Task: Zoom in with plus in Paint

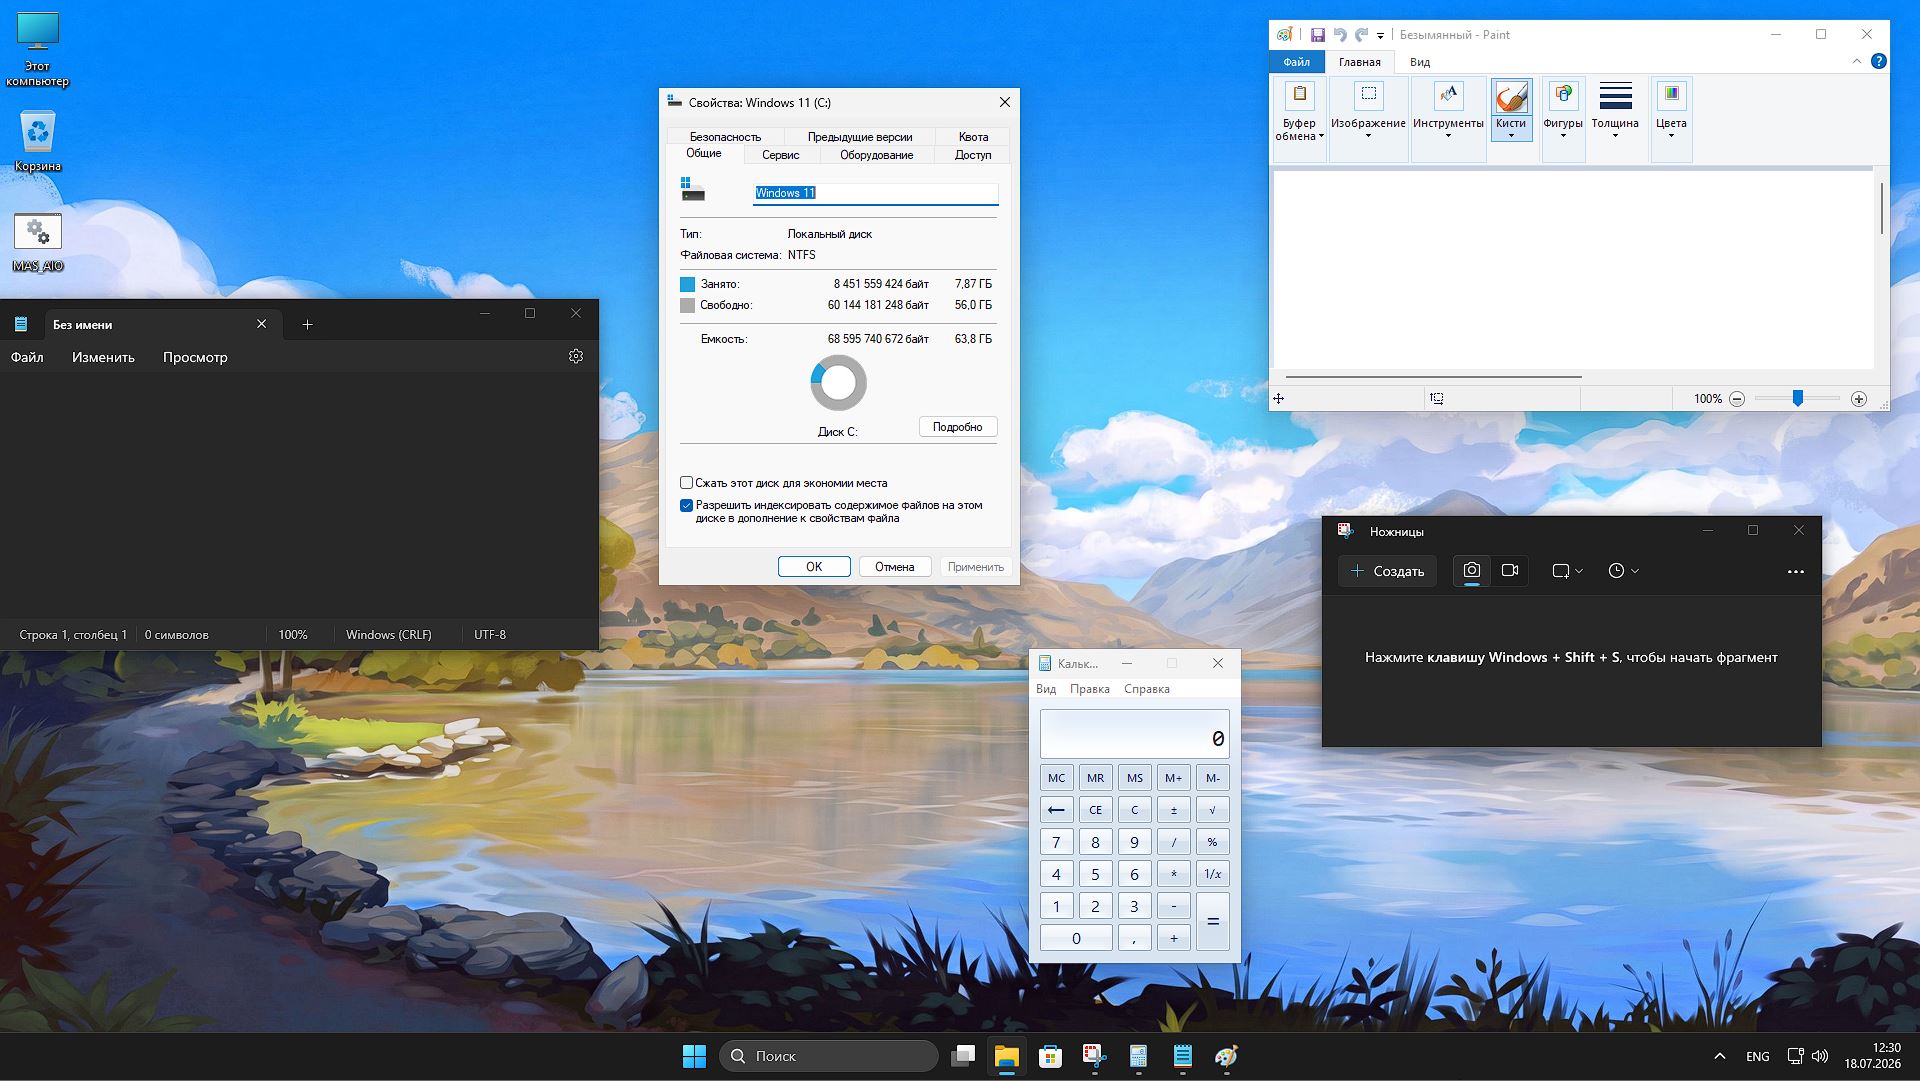Action: coord(1859,399)
